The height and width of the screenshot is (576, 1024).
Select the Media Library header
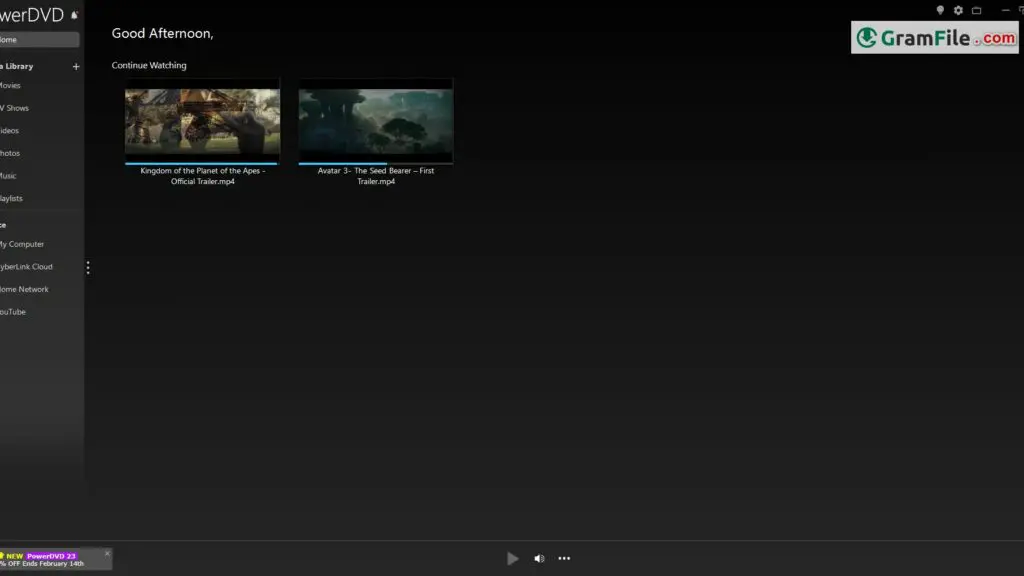click(x=17, y=67)
